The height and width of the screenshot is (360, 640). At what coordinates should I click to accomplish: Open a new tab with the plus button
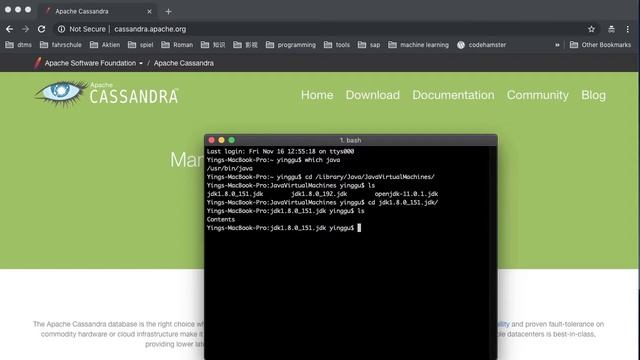(168, 11)
